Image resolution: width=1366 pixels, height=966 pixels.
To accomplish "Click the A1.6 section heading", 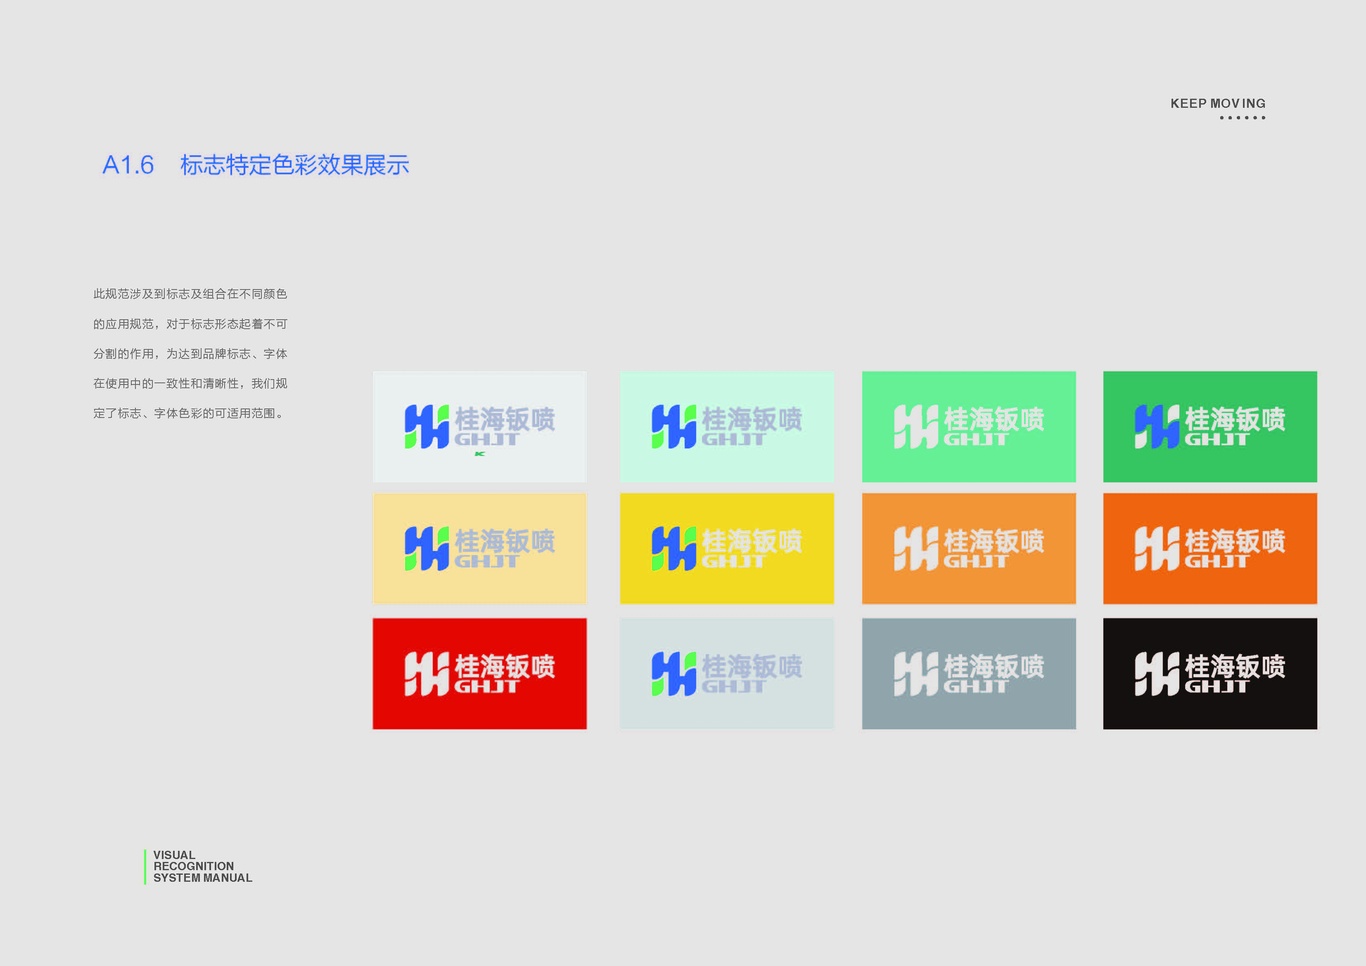I will (129, 165).
